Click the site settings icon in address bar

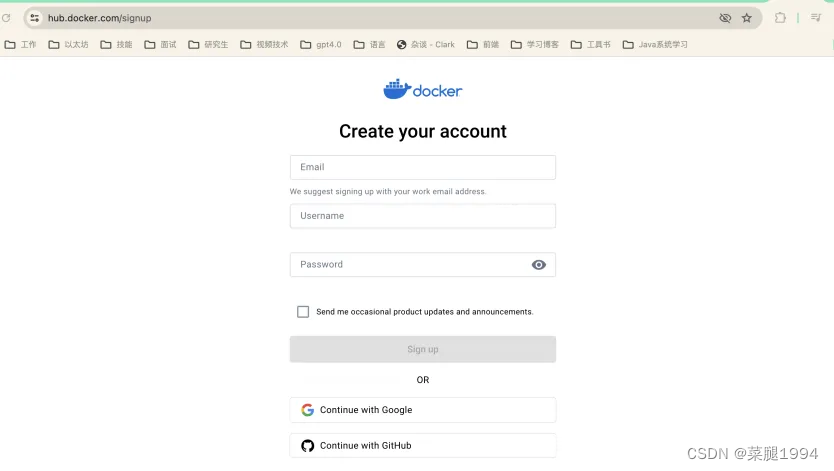34,18
